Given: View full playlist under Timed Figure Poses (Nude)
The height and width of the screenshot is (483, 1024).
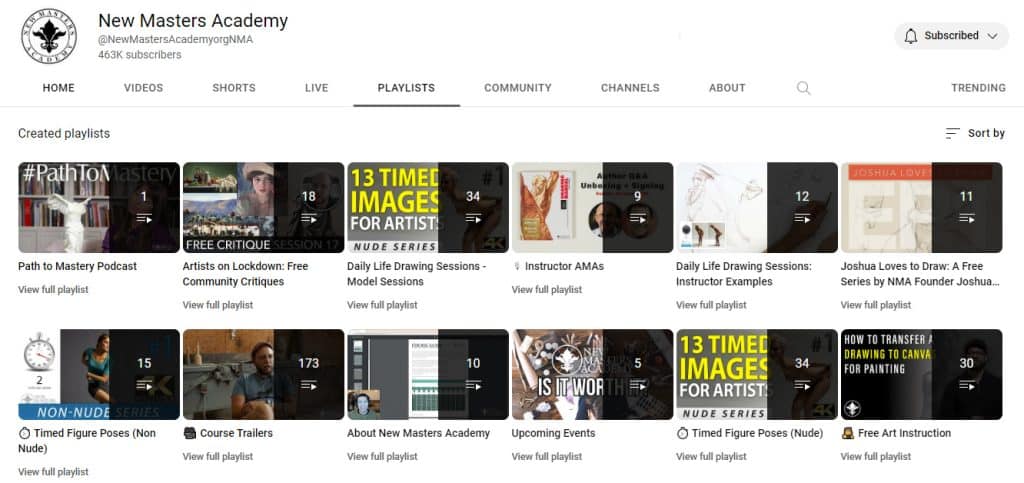Looking at the screenshot, I should [712, 457].
